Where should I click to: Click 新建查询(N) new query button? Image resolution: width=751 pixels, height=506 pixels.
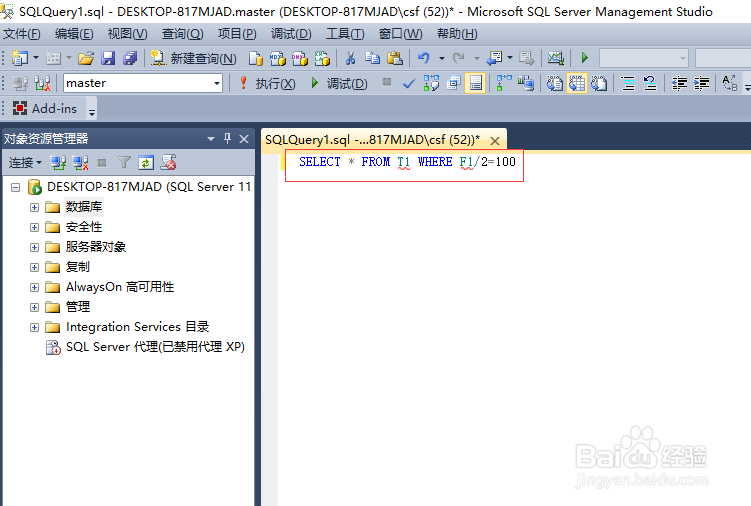pos(193,58)
